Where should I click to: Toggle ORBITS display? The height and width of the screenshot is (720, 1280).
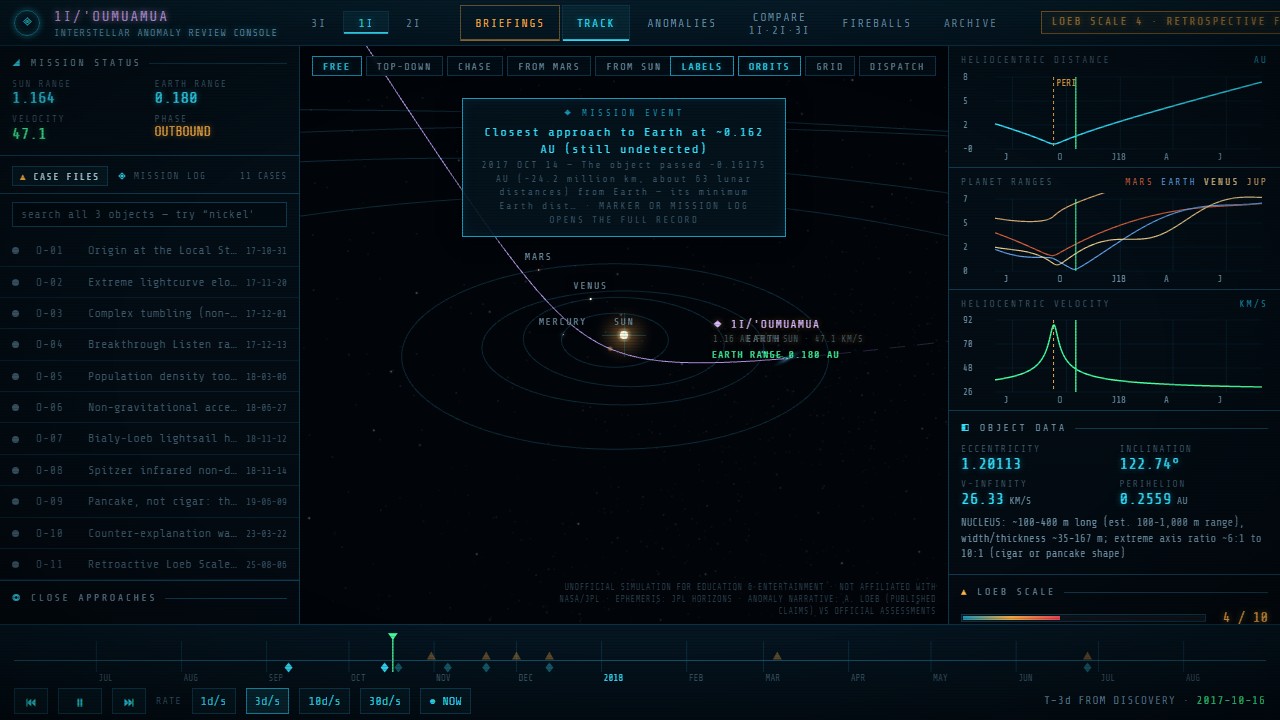coord(769,67)
